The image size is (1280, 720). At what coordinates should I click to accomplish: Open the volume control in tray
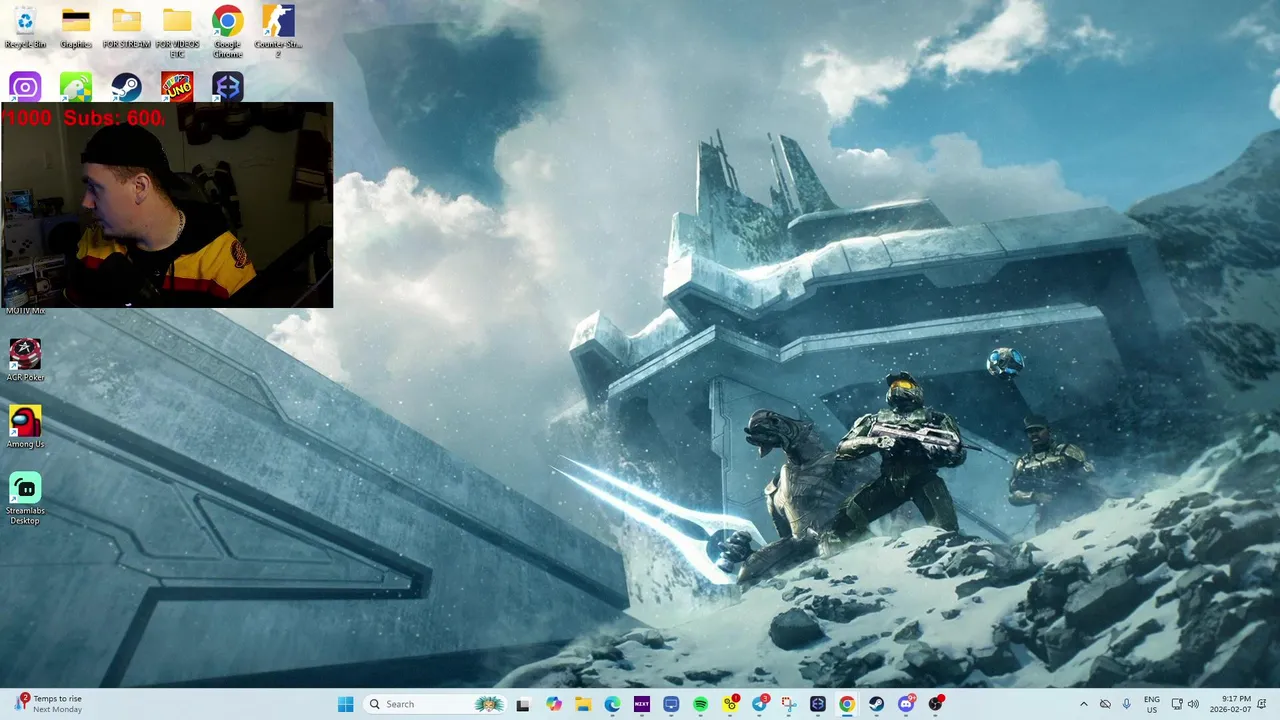click(x=1193, y=704)
